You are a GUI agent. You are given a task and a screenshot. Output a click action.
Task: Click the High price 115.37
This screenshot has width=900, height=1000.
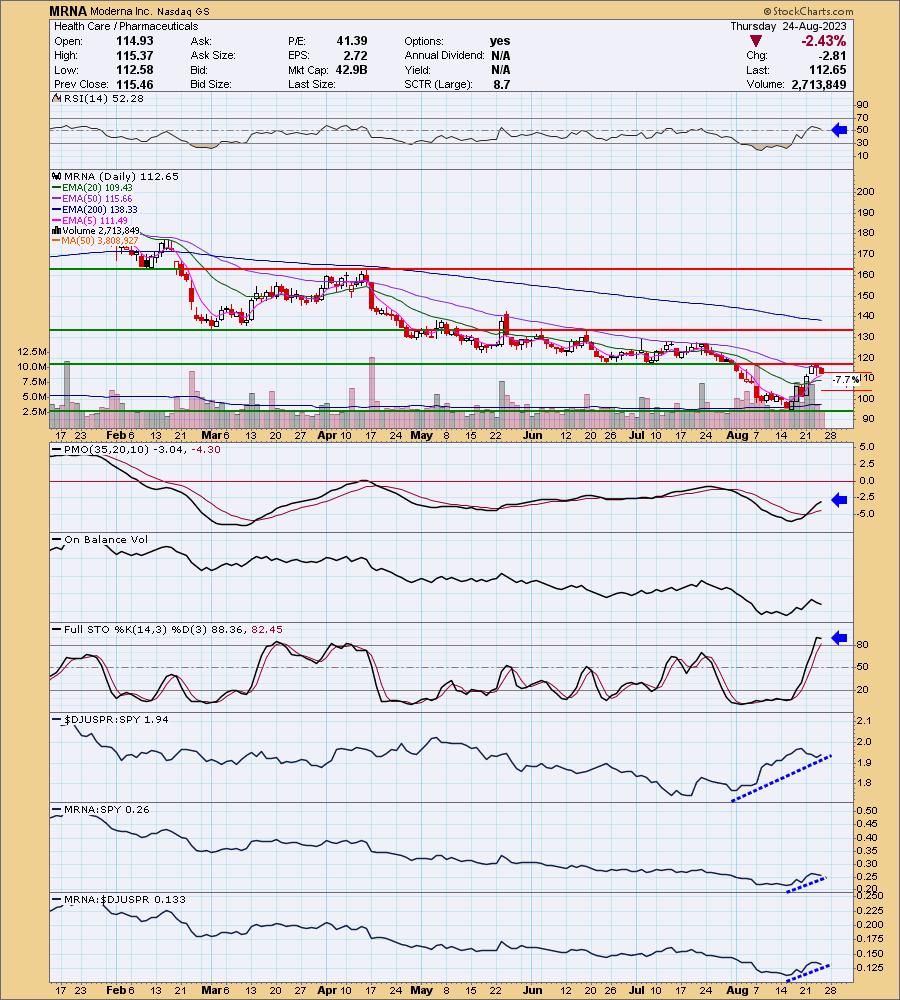tap(135, 55)
